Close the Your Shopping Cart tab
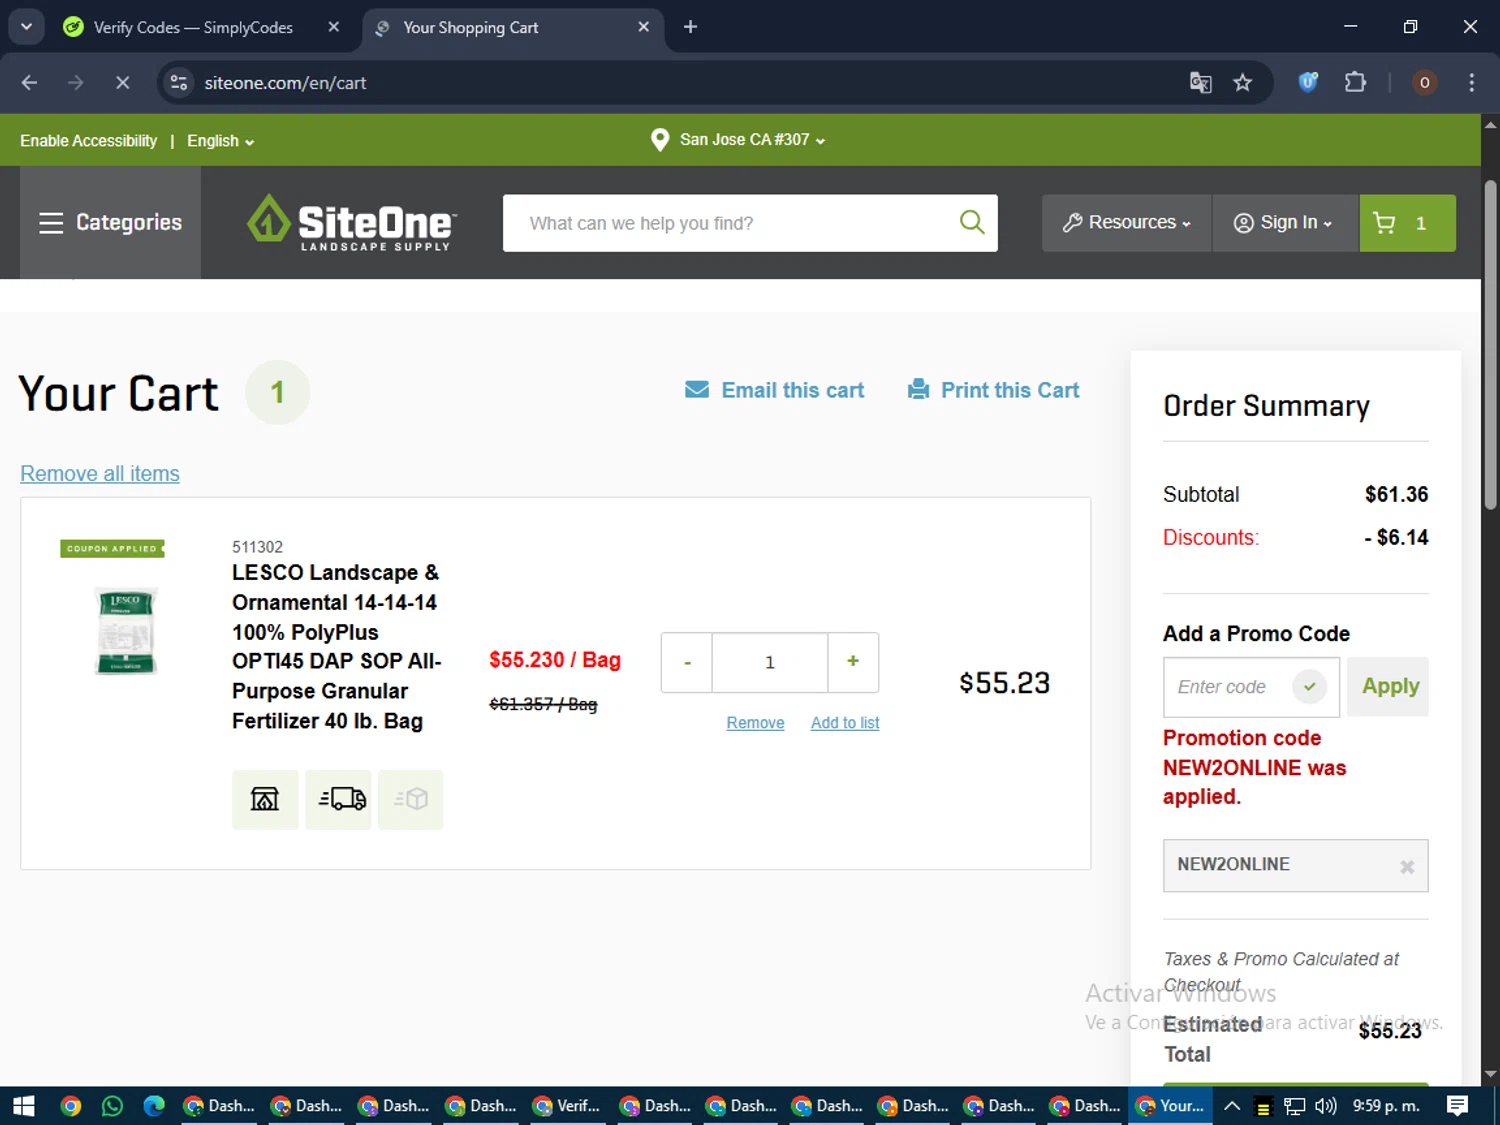This screenshot has width=1500, height=1125. click(x=644, y=27)
